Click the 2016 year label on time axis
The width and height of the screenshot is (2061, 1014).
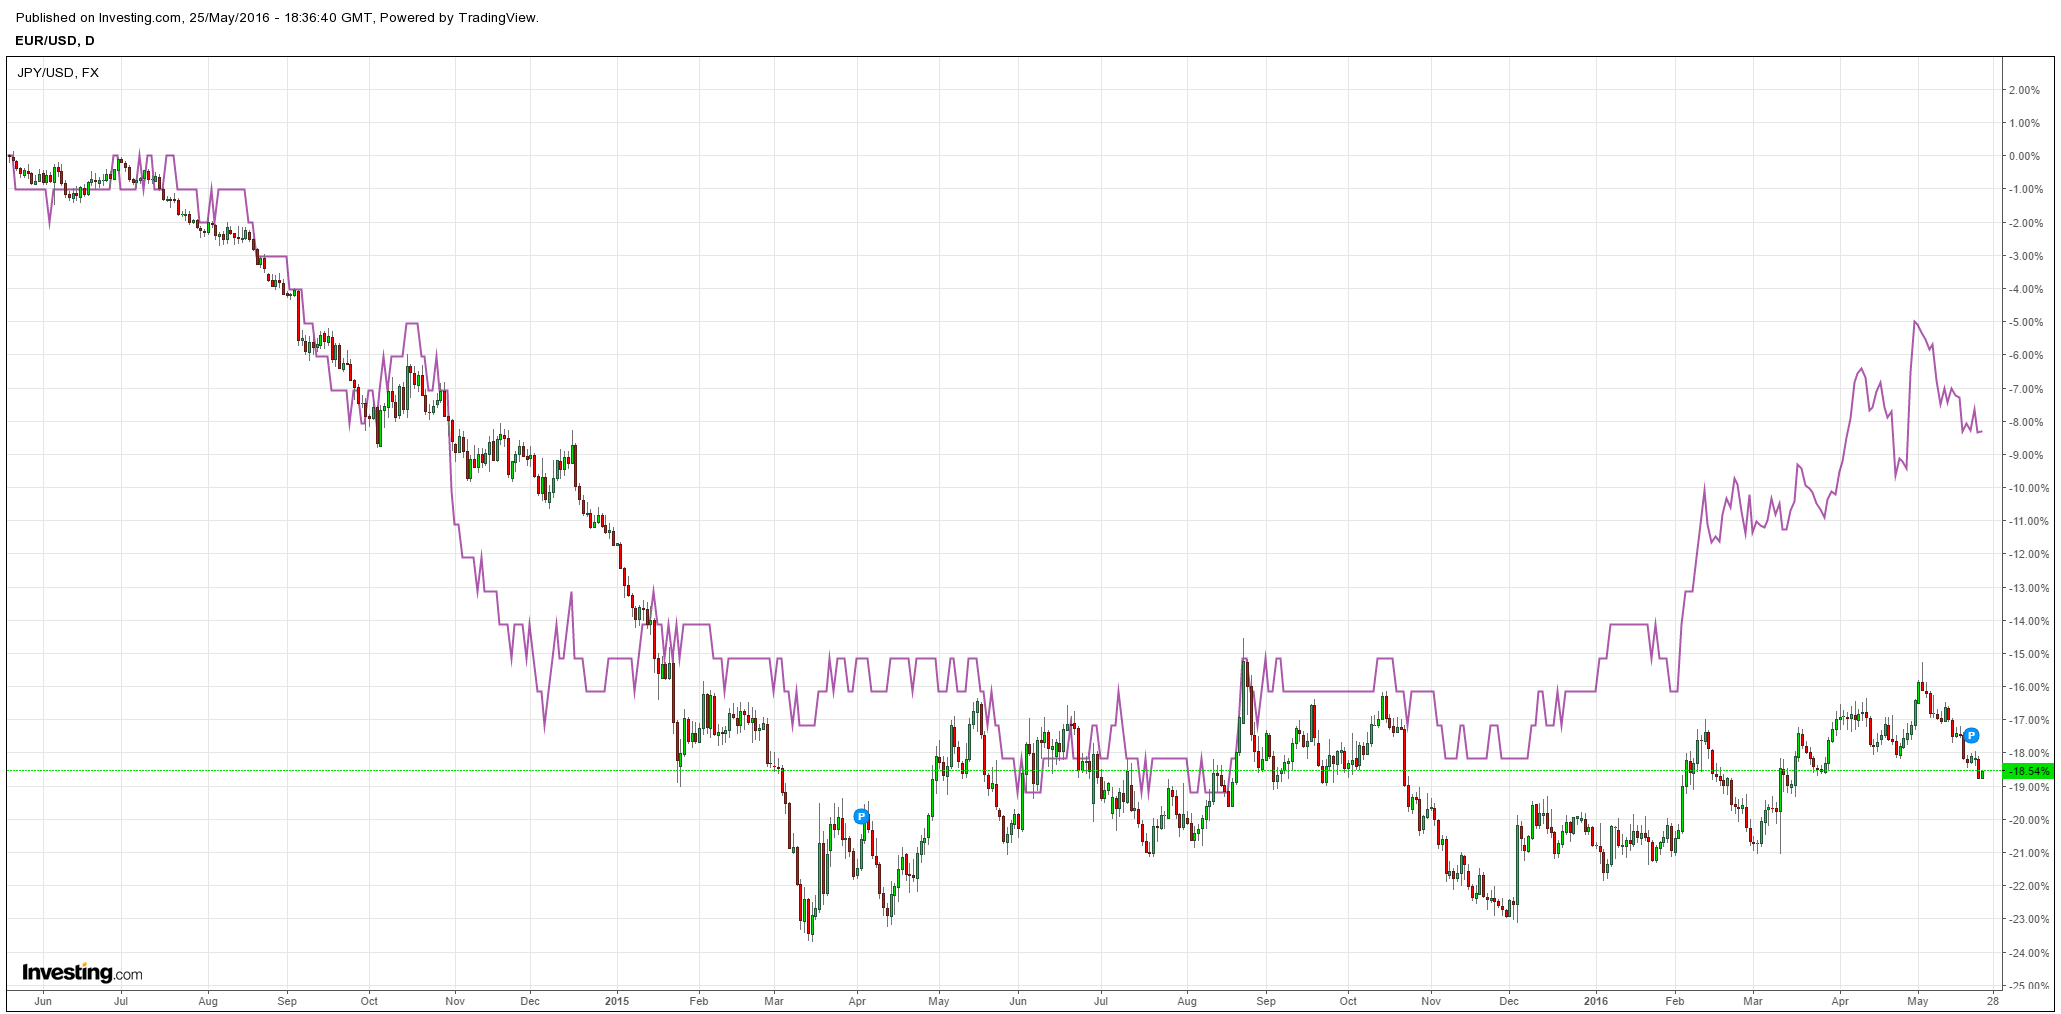pyautogui.click(x=1596, y=1000)
